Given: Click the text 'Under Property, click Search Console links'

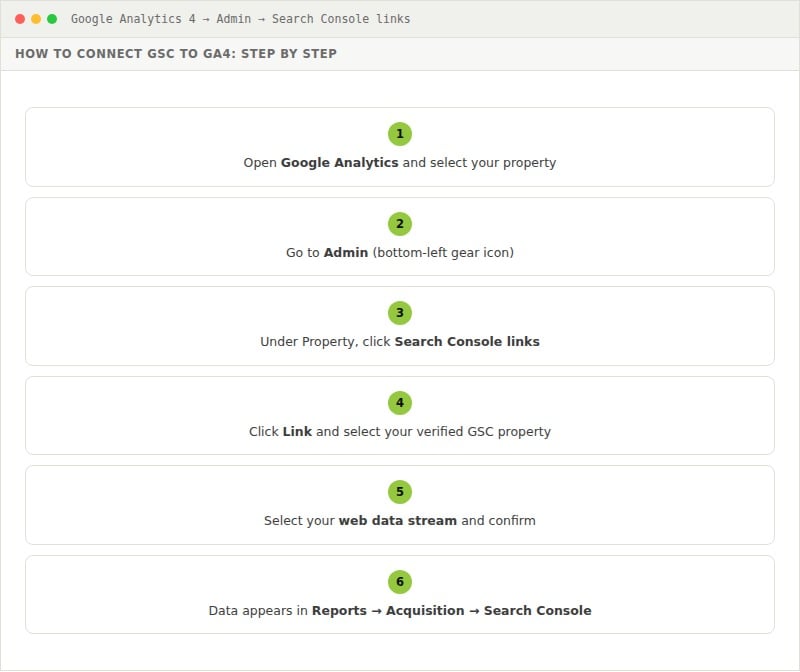Looking at the screenshot, I should (399, 341).
